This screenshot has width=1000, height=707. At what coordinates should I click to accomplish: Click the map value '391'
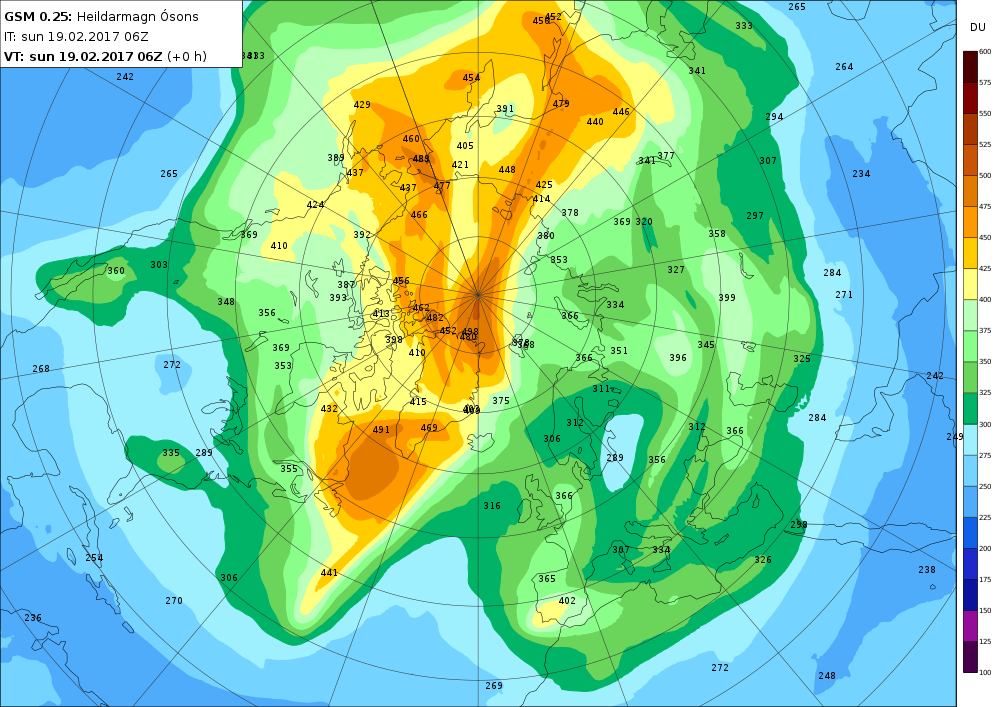[505, 108]
